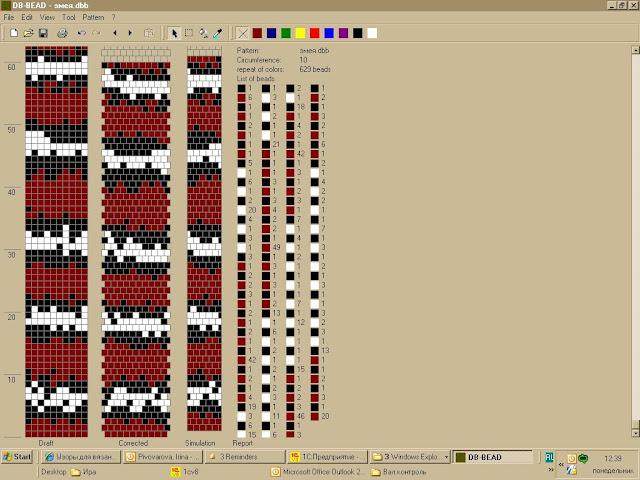Save the pattern with floppy icon

point(43,33)
